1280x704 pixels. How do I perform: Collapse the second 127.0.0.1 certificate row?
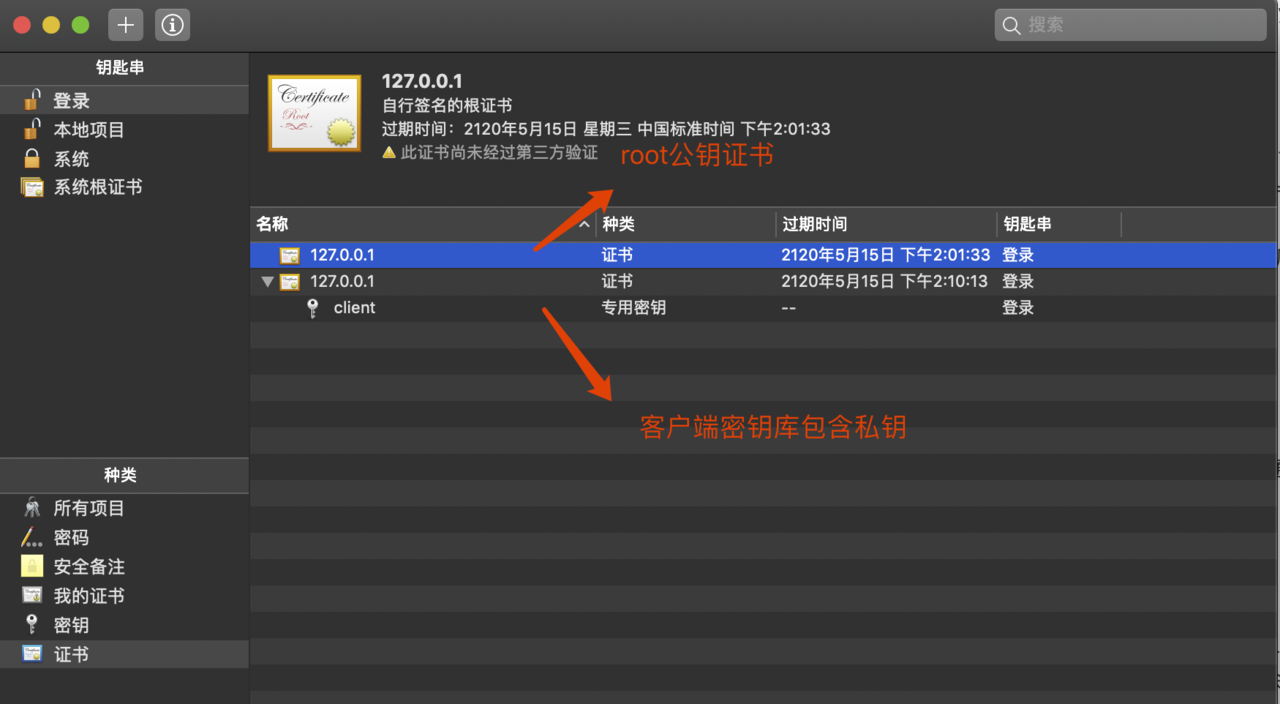coord(267,282)
